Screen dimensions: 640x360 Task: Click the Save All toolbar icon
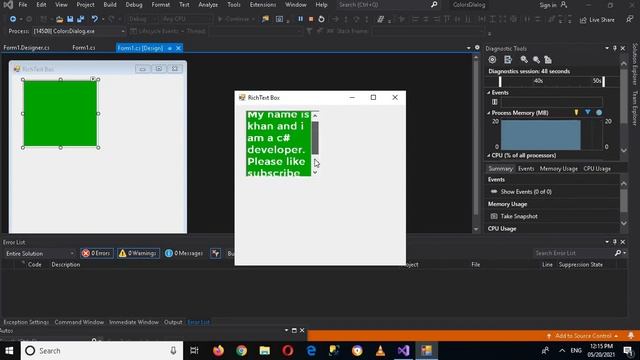click(x=80, y=19)
